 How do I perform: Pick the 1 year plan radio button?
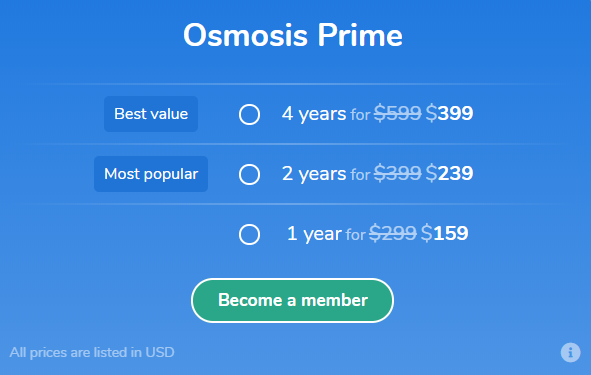tap(249, 234)
